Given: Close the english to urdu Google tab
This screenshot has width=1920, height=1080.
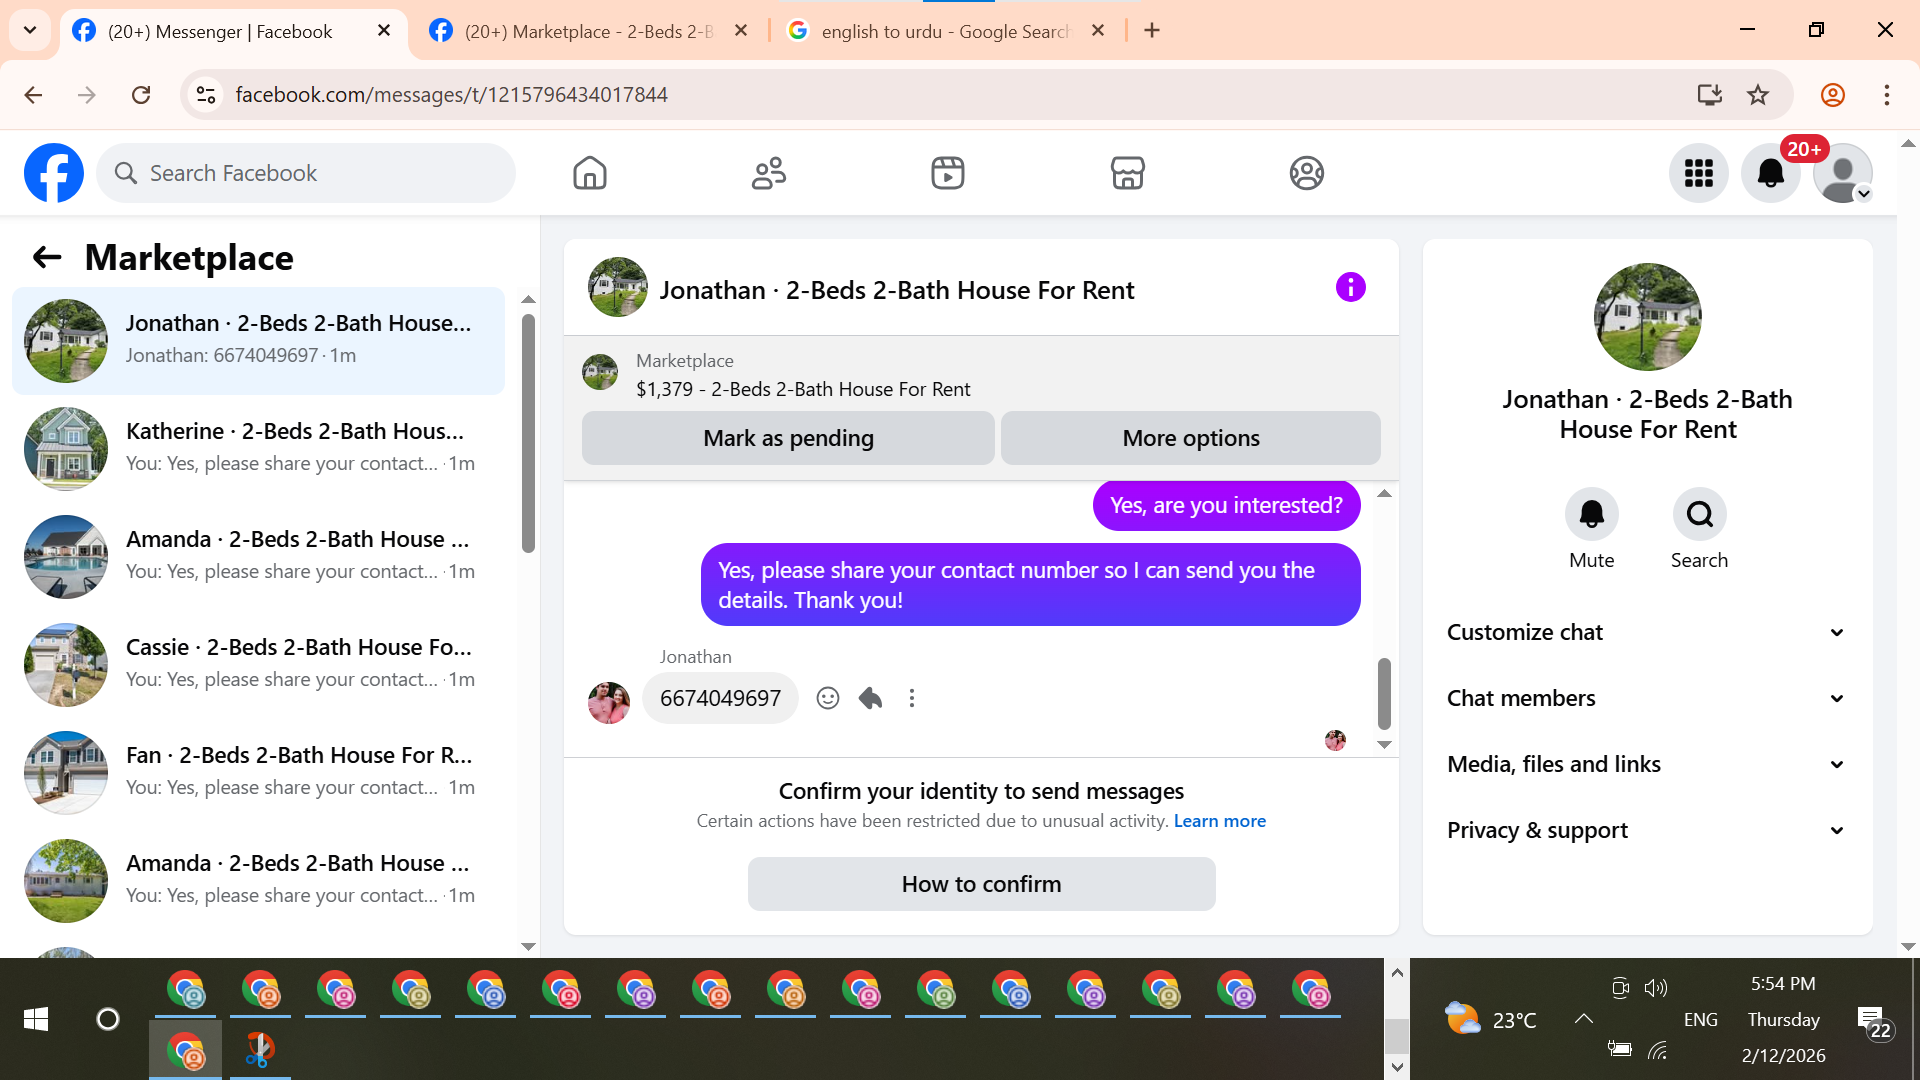Looking at the screenshot, I should [1098, 31].
